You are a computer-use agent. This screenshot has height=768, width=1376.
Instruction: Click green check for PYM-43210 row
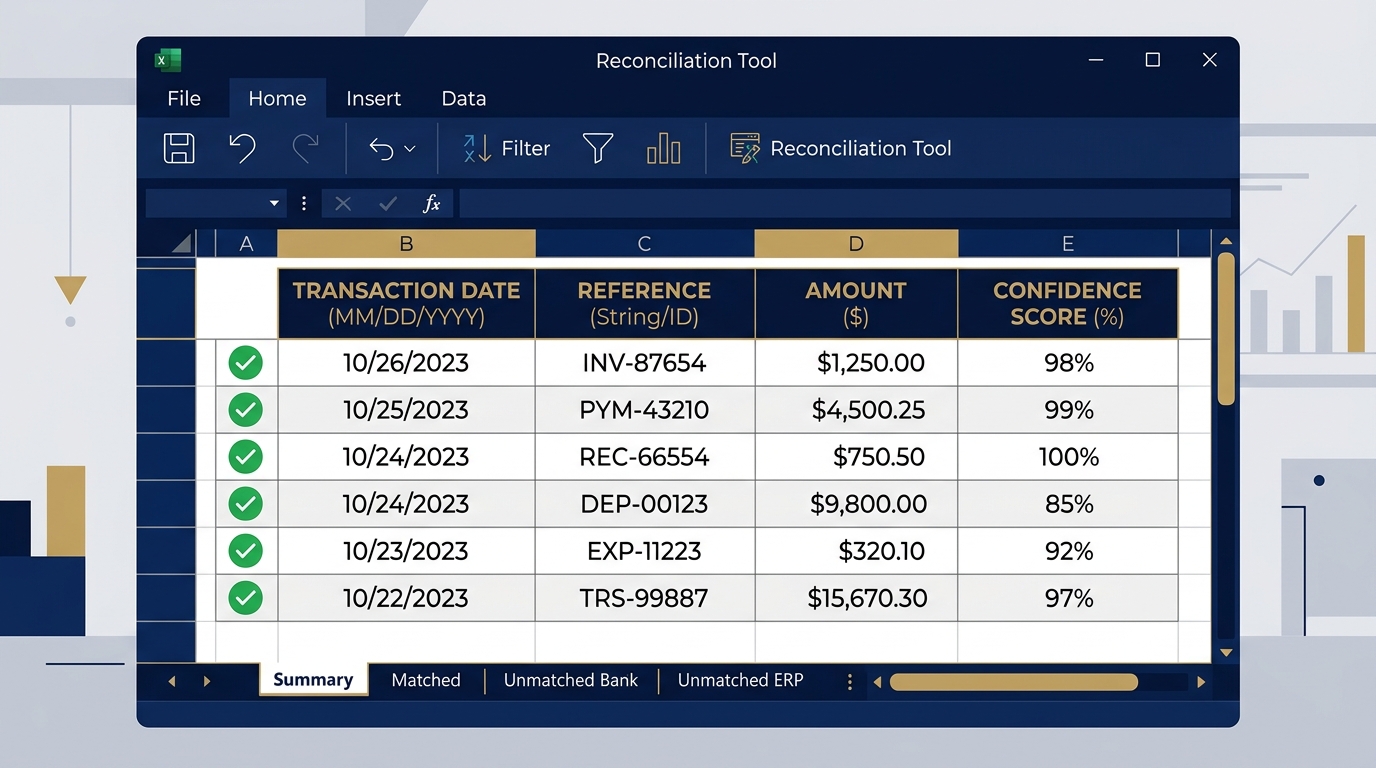246,410
